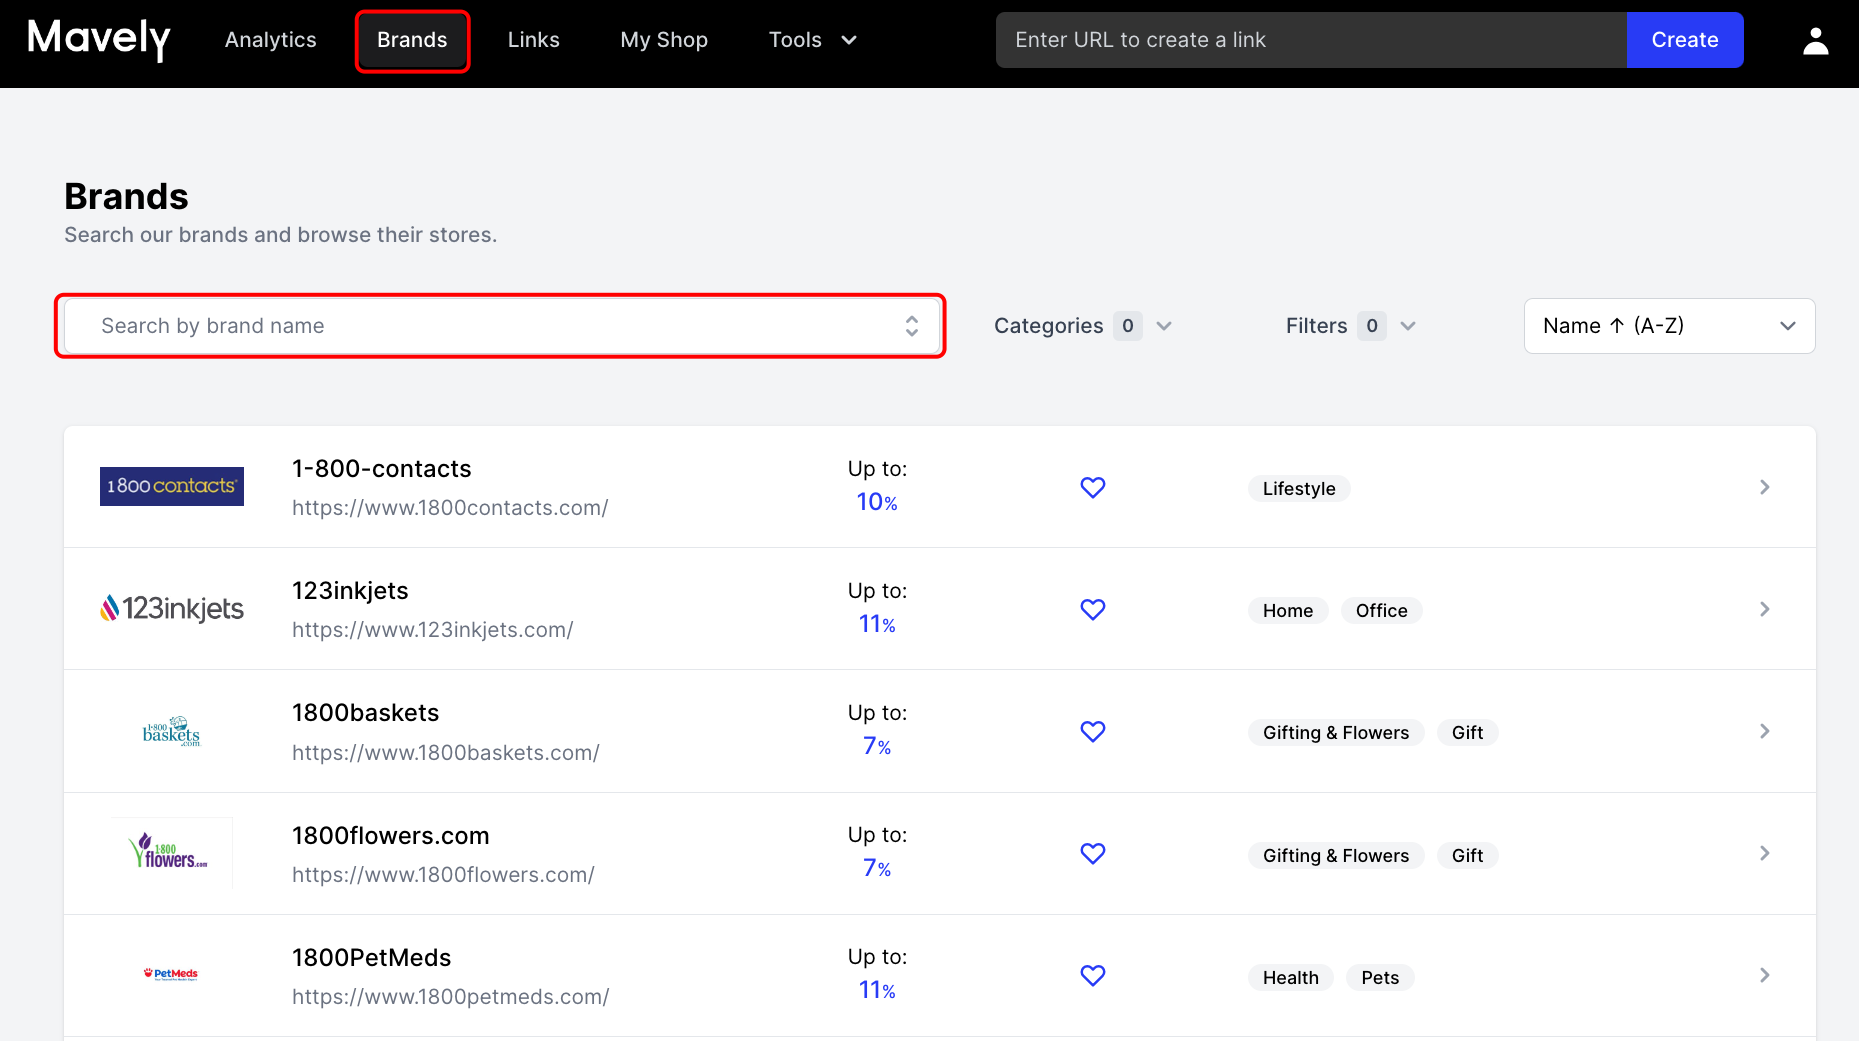The width and height of the screenshot is (1859, 1041).
Task: Expand the Categories dropdown
Action: tap(1083, 326)
